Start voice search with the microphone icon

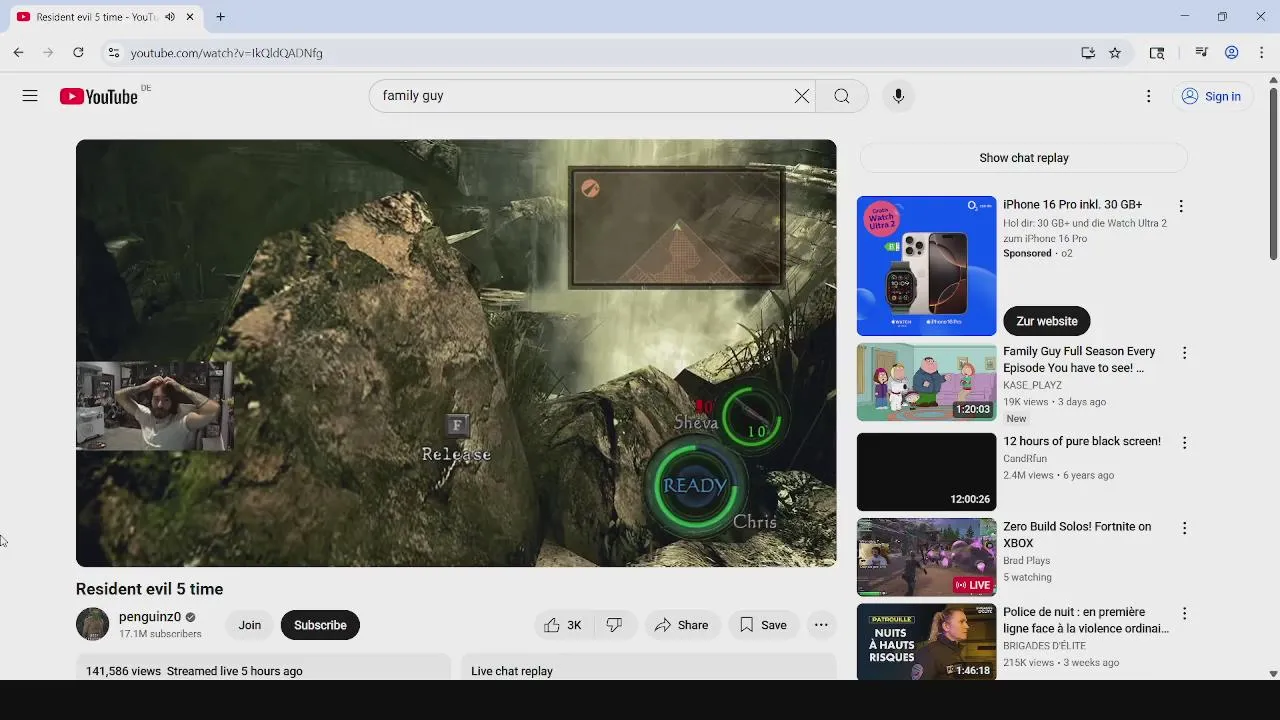coord(898,96)
